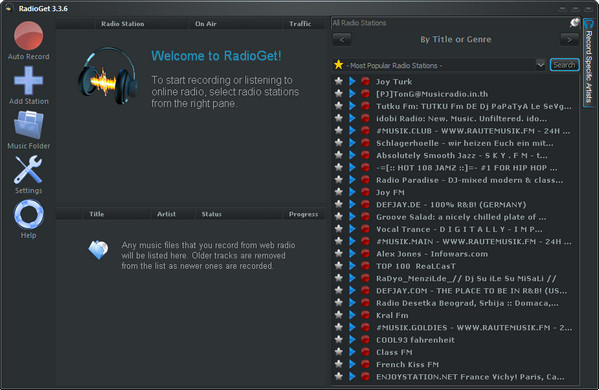Open Add Station plus icon

click(29, 80)
